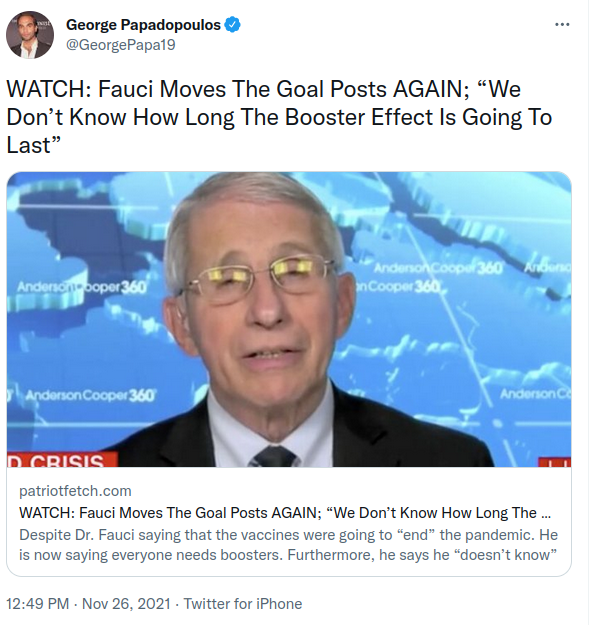The width and height of the screenshot is (593, 625).
Task: Click the tweet text about booster effect
Action: point(279,116)
